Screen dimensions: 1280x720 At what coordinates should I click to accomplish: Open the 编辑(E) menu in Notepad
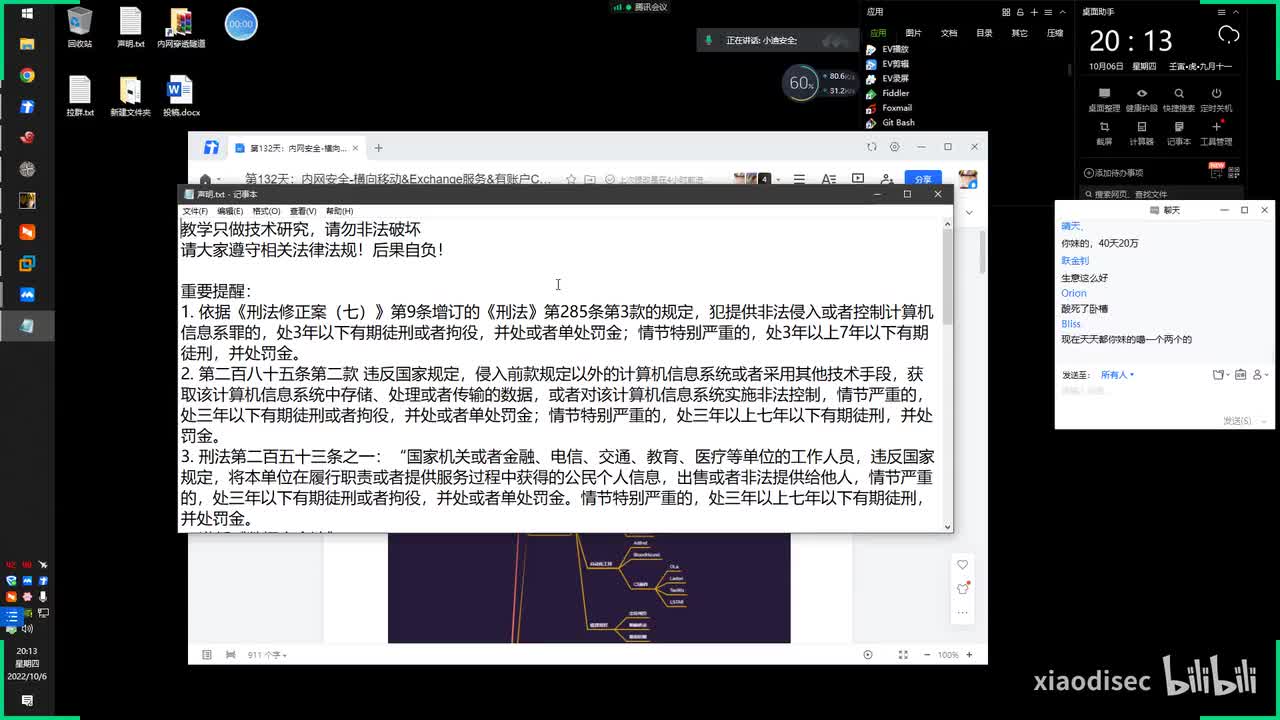click(230, 211)
